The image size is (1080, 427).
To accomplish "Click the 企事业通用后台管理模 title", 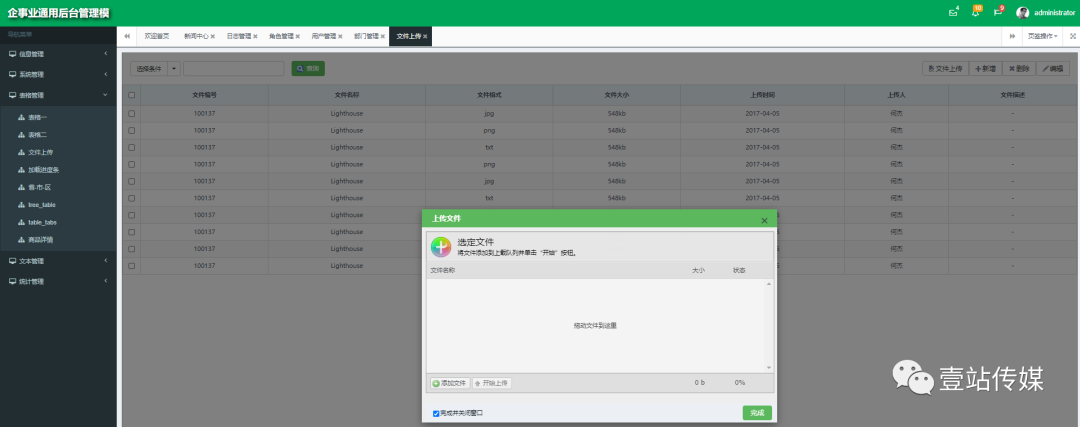I will (59, 13).
